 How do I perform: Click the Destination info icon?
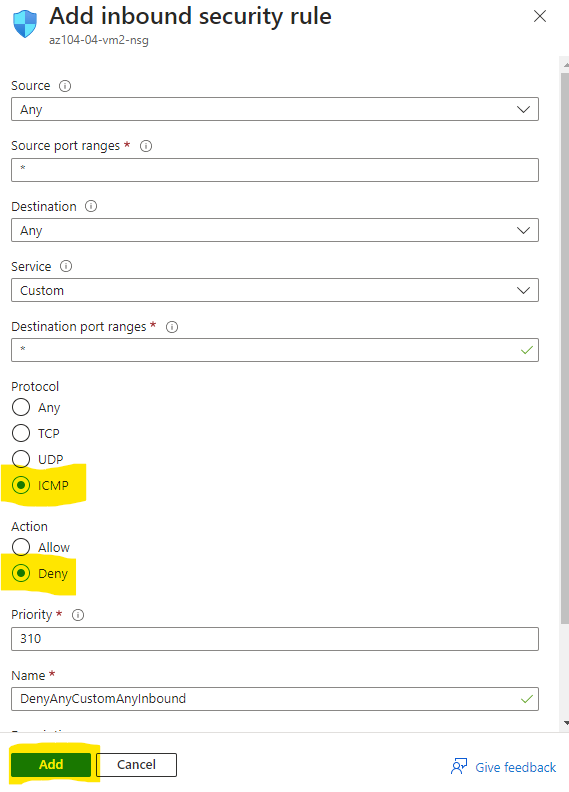click(91, 206)
